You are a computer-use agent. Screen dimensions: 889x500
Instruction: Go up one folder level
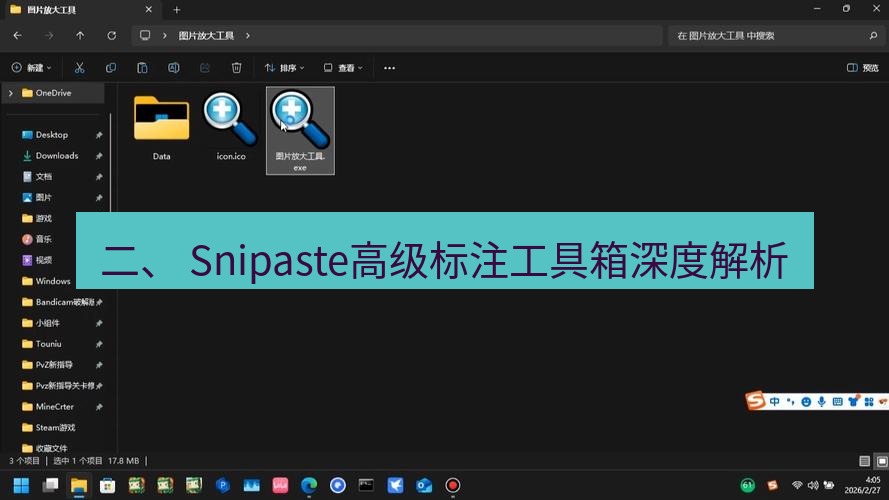(80, 35)
